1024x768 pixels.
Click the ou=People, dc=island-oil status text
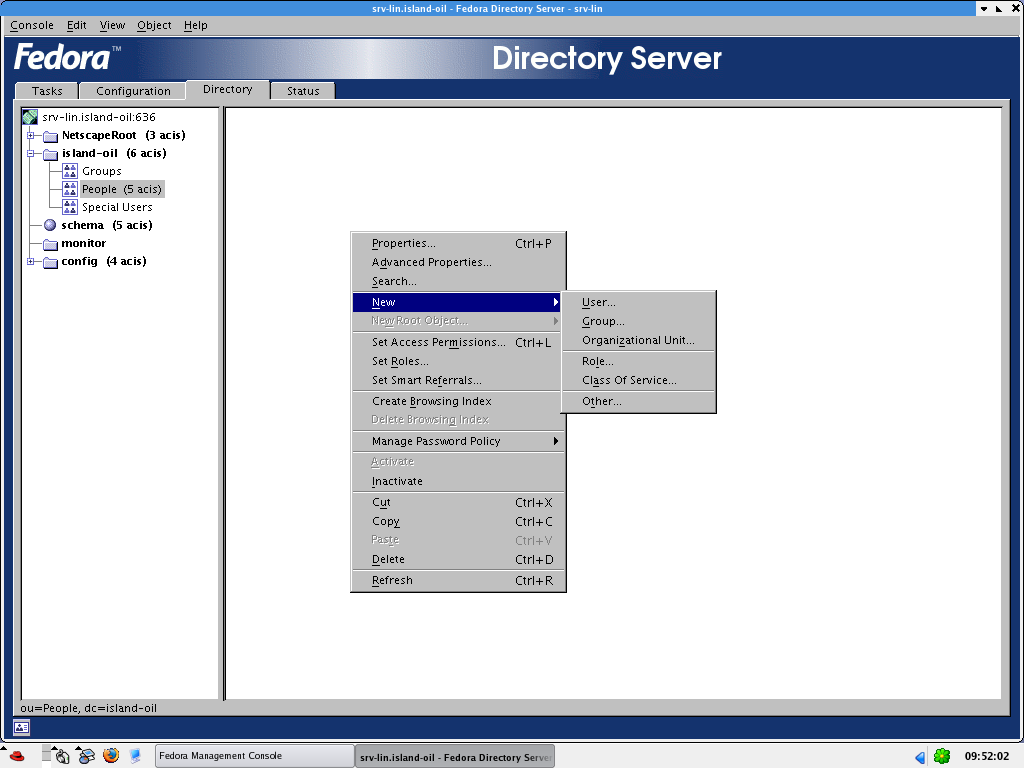(x=88, y=709)
